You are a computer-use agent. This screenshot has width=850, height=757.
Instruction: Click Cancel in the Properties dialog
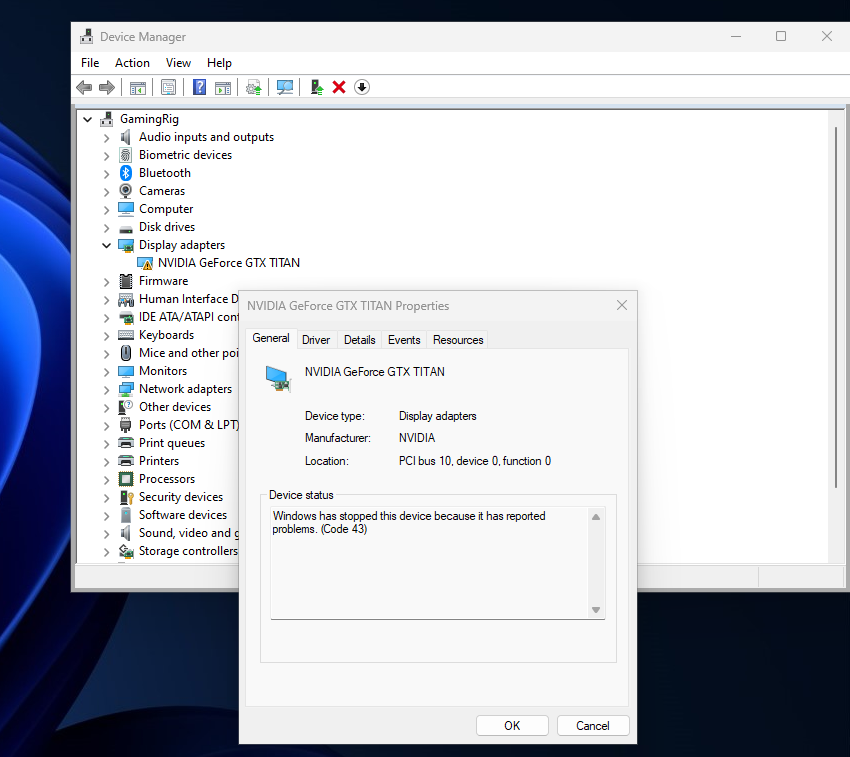point(593,726)
